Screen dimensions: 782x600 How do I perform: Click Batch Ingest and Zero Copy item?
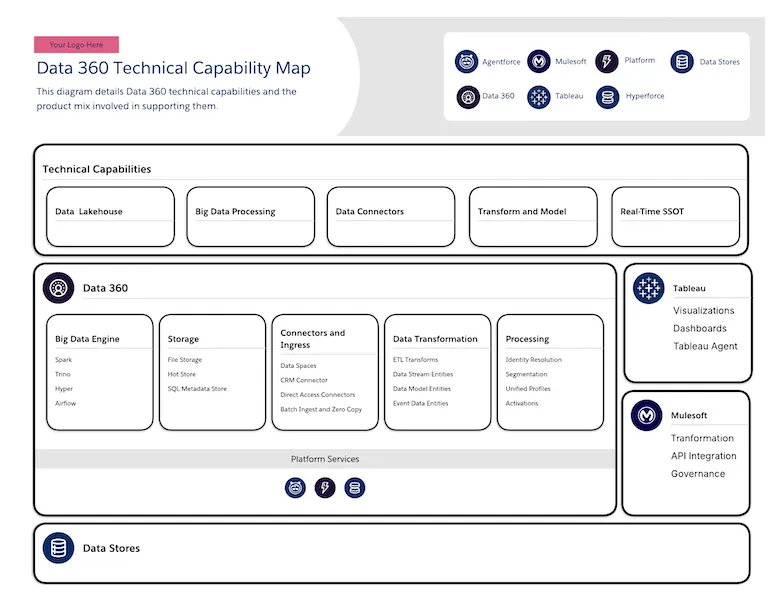coord(321,409)
